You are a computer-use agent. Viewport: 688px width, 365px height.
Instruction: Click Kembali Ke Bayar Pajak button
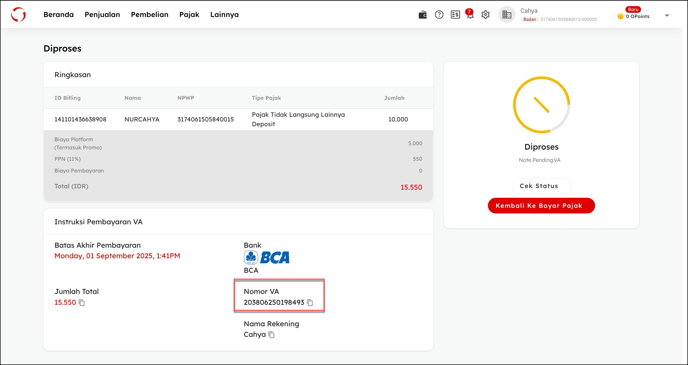pyautogui.click(x=541, y=205)
